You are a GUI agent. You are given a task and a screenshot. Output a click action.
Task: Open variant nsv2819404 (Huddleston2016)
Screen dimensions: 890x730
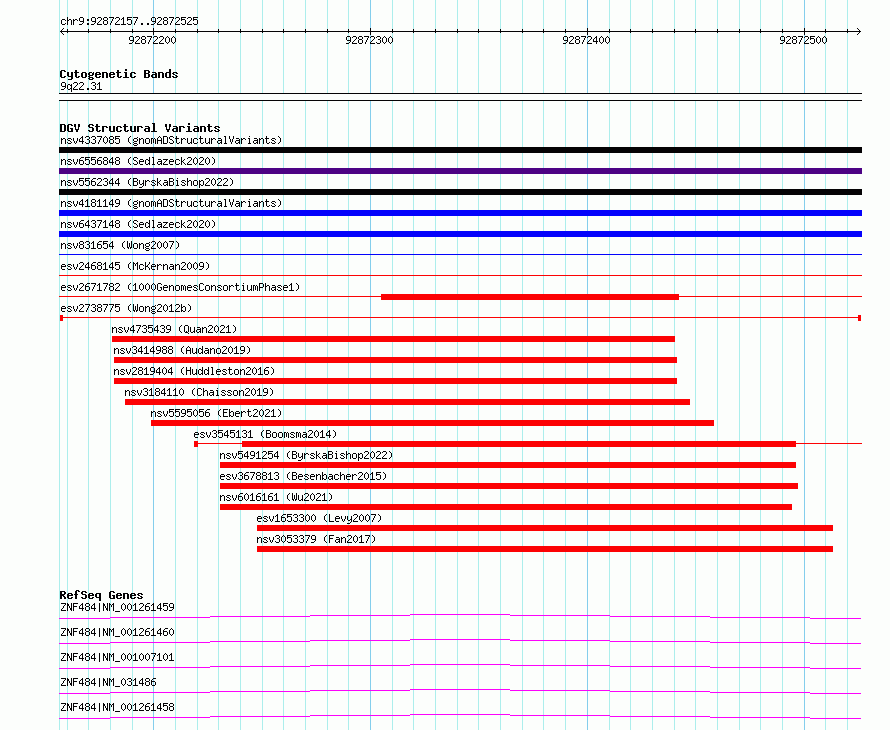(x=194, y=371)
